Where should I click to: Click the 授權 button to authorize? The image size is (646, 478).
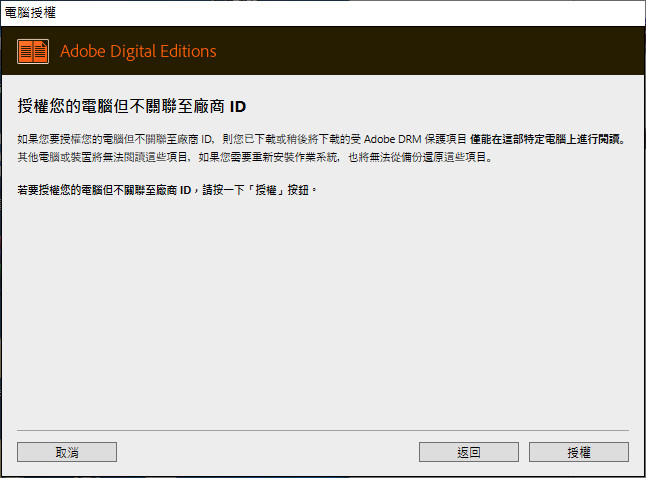pos(578,452)
